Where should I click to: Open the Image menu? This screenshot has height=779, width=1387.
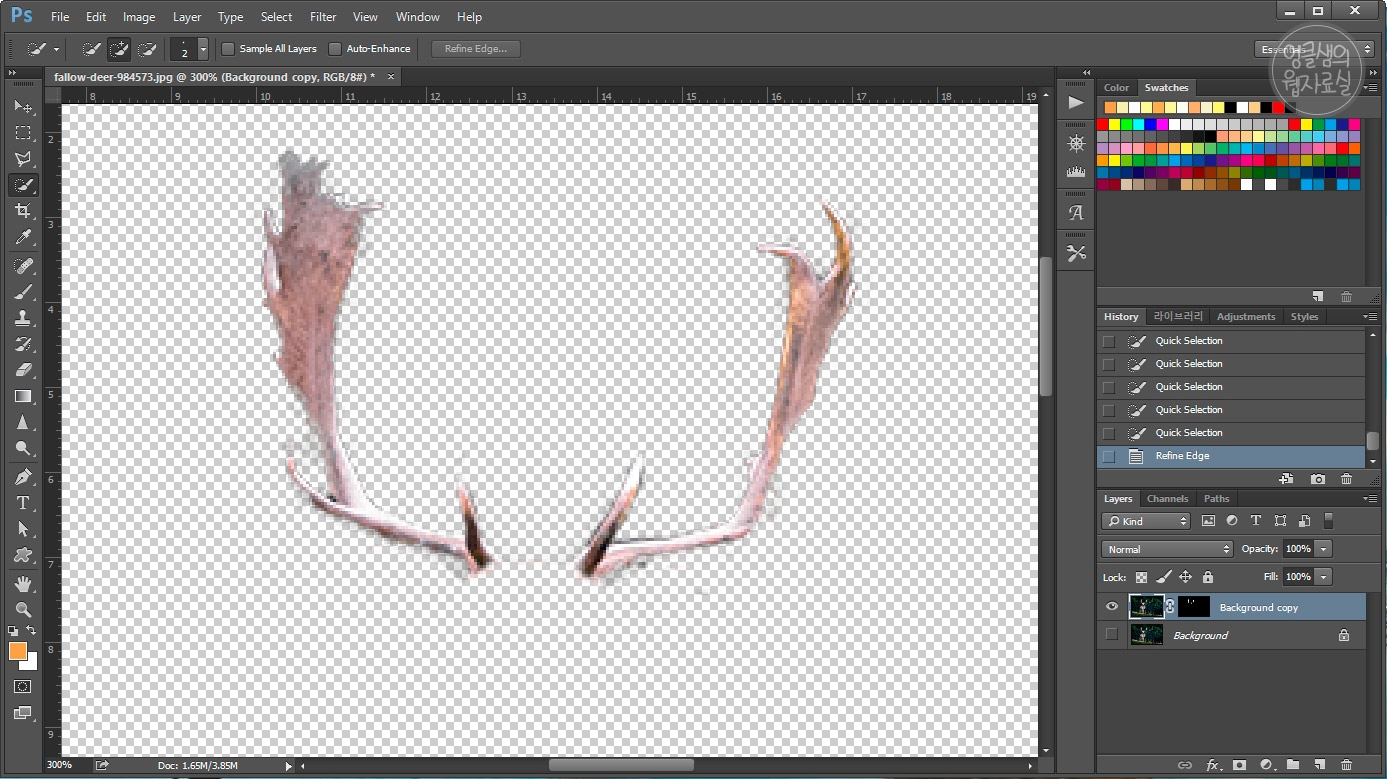[x=139, y=17]
